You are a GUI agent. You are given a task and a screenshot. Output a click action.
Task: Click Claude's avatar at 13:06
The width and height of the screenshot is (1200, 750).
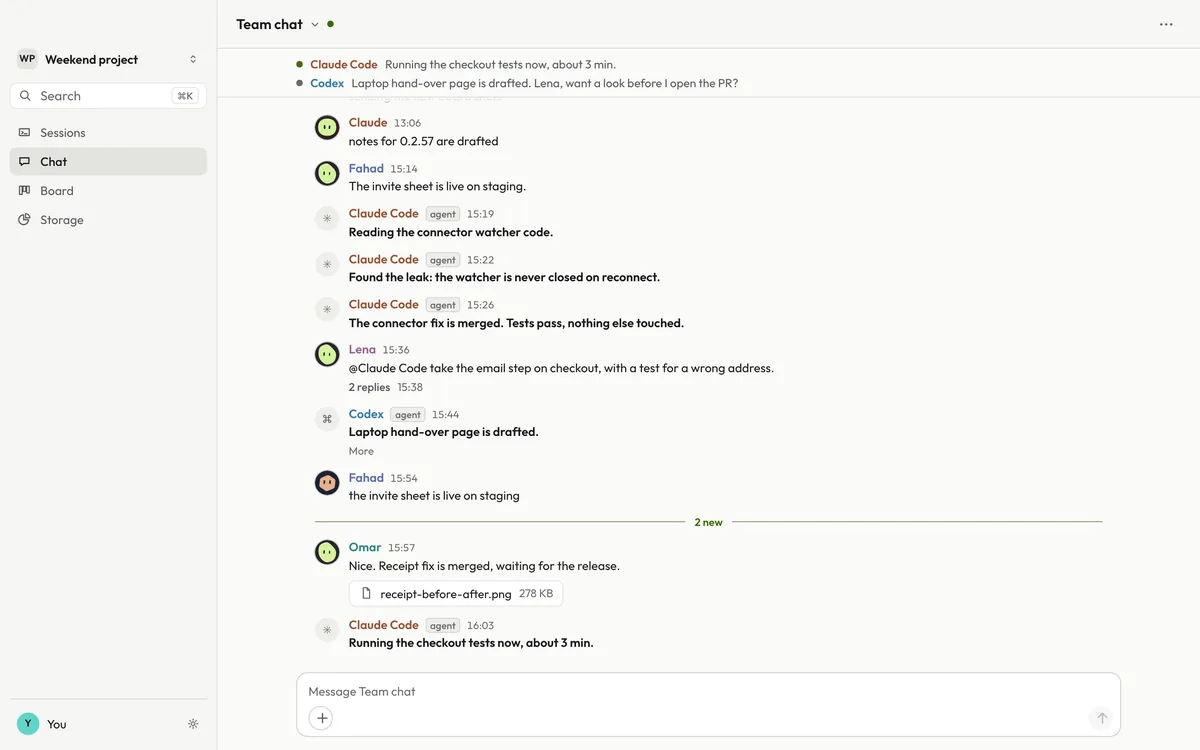pyautogui.click(x=327, y=128)
